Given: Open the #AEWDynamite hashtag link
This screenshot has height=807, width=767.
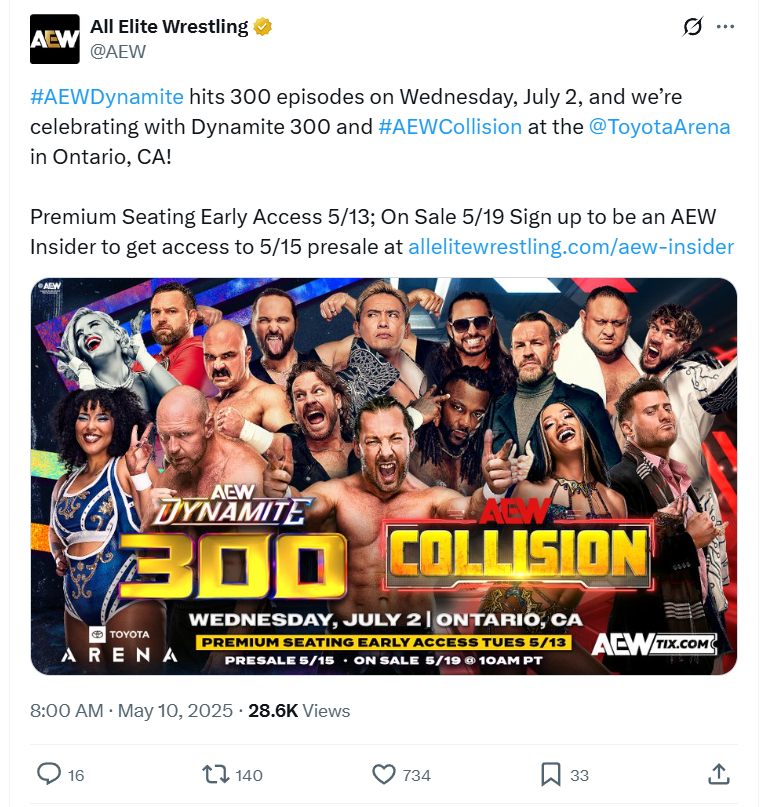Looking at the screenshot, I should point(107,97).
